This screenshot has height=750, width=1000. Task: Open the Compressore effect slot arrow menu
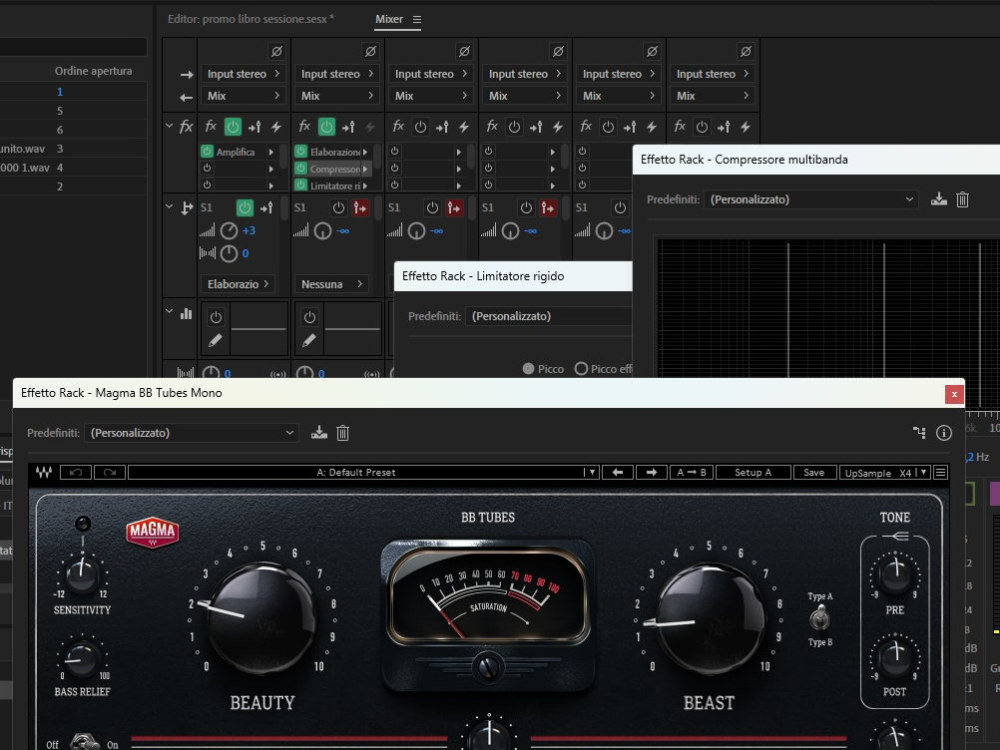[365, 169]
